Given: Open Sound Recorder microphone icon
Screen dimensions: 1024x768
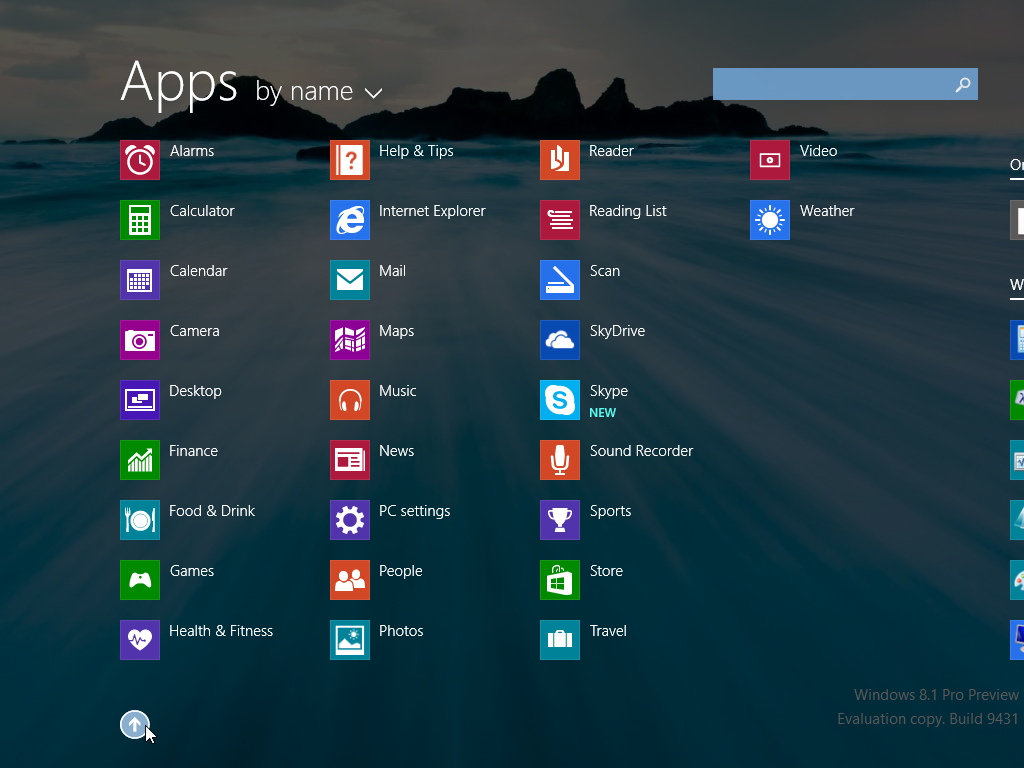Looking at the screenshot, I should [560, 460].
